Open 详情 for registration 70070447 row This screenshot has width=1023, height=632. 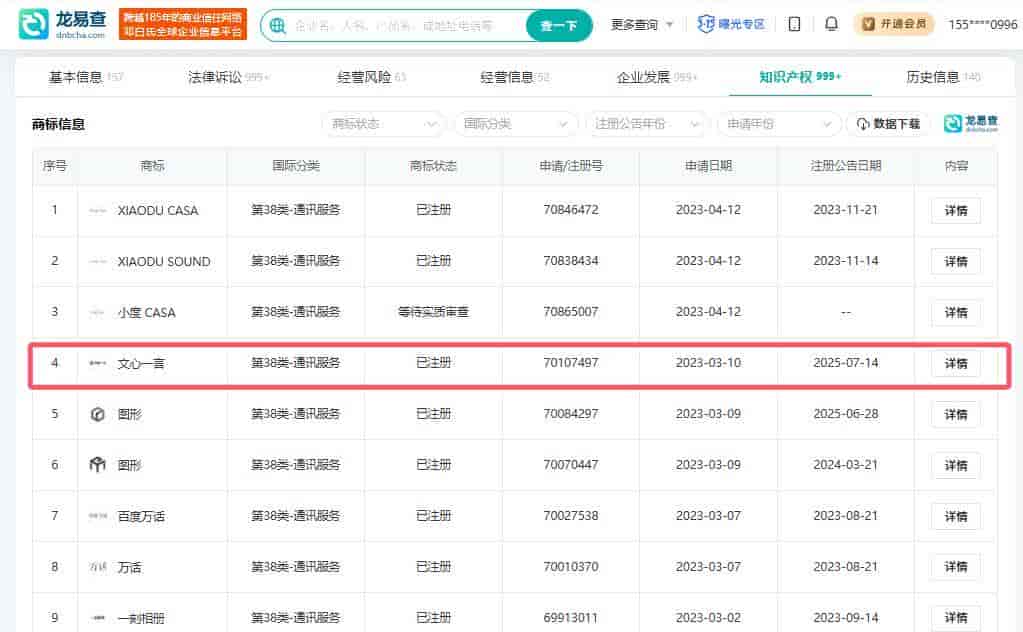coord(956,464)
